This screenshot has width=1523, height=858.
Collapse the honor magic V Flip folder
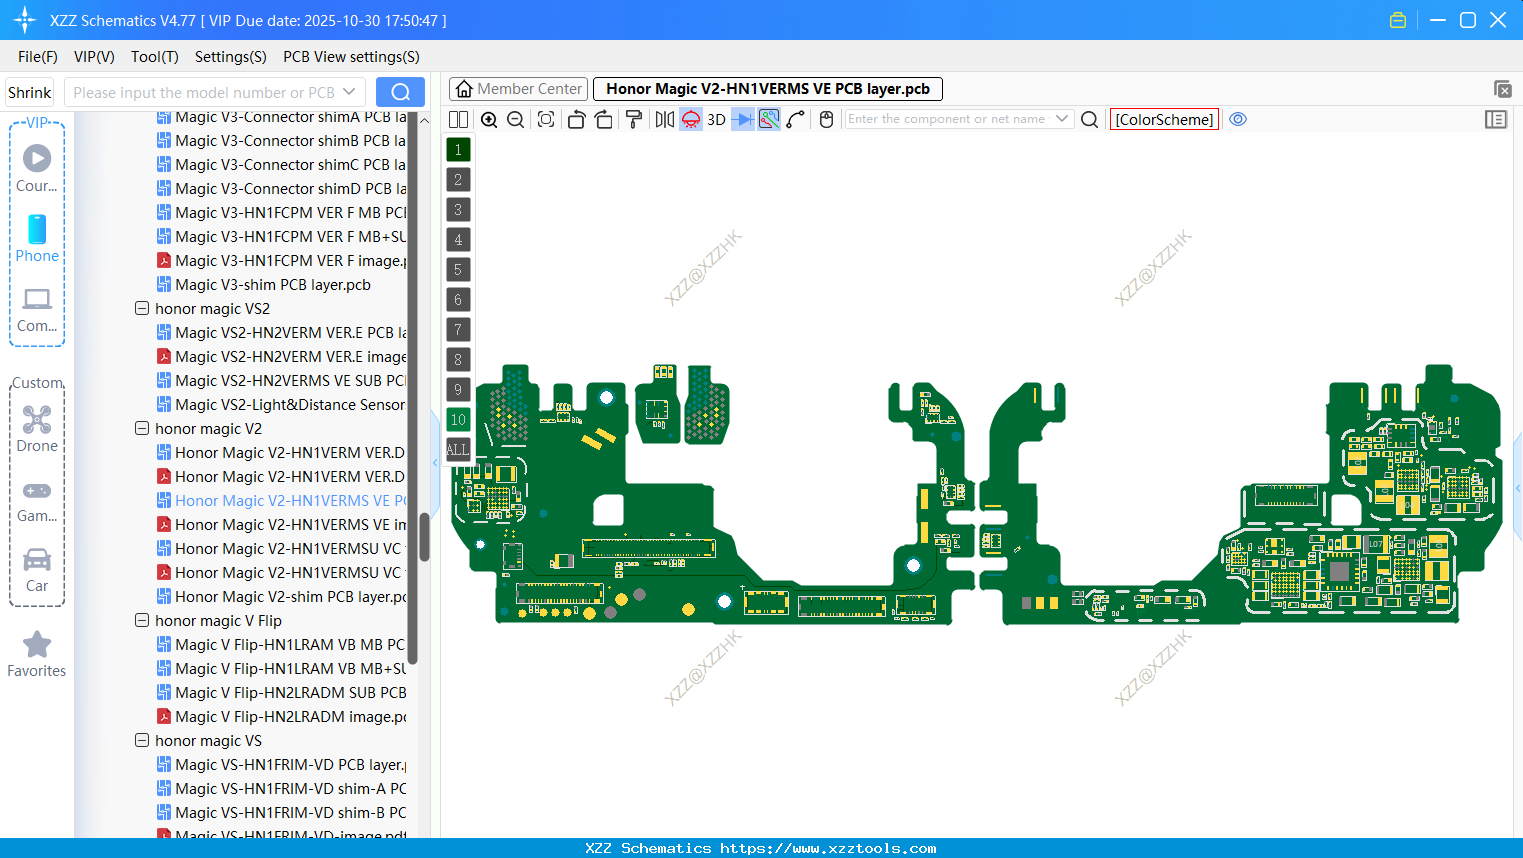pyautogui.click(x=142, y=620)
